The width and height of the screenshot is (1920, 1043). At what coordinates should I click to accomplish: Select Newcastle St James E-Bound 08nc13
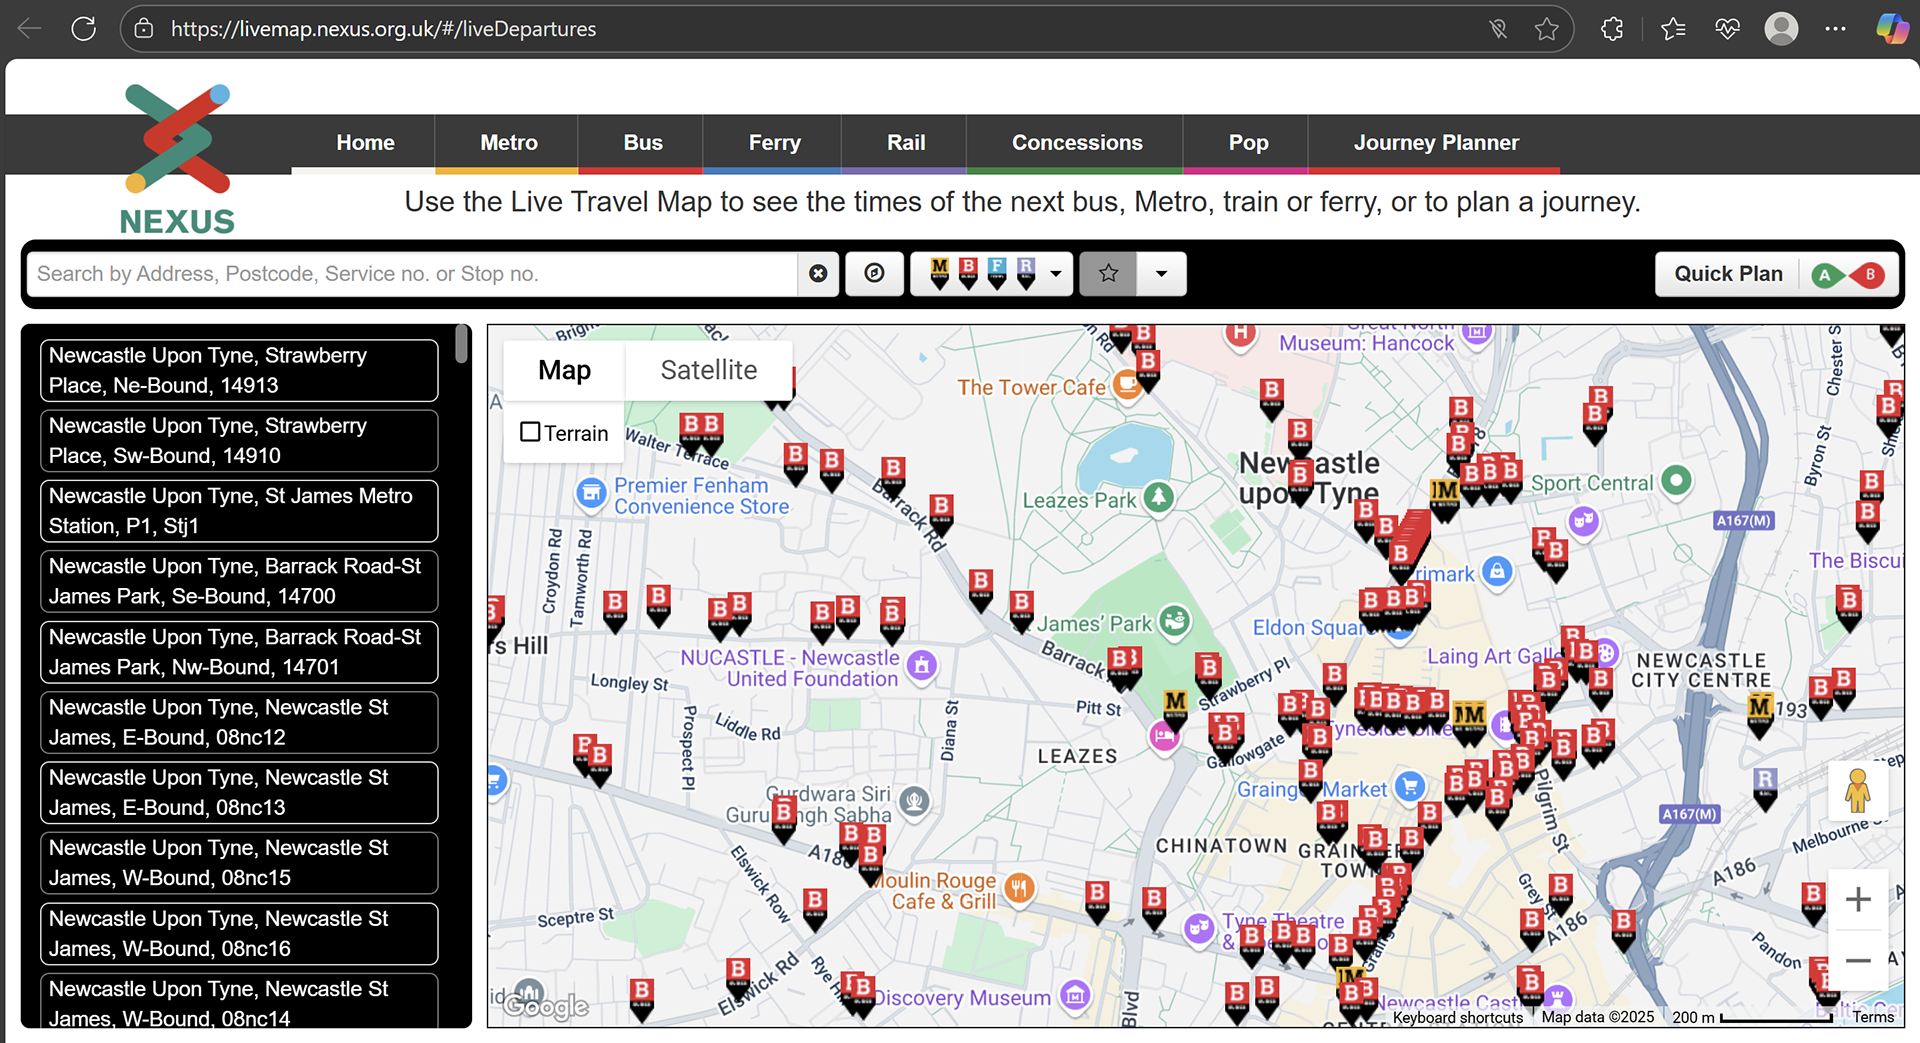[x=239, y=792]
